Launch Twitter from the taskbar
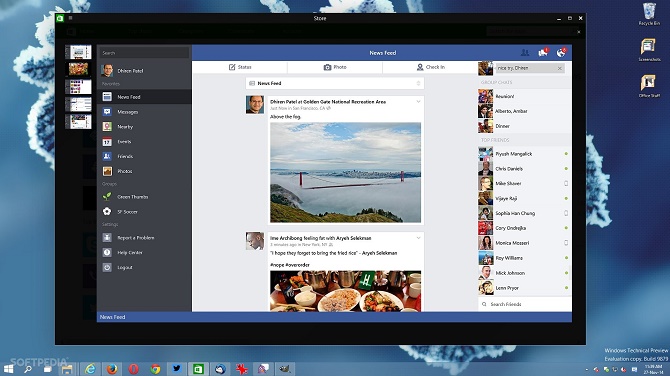 click(176, 368)
